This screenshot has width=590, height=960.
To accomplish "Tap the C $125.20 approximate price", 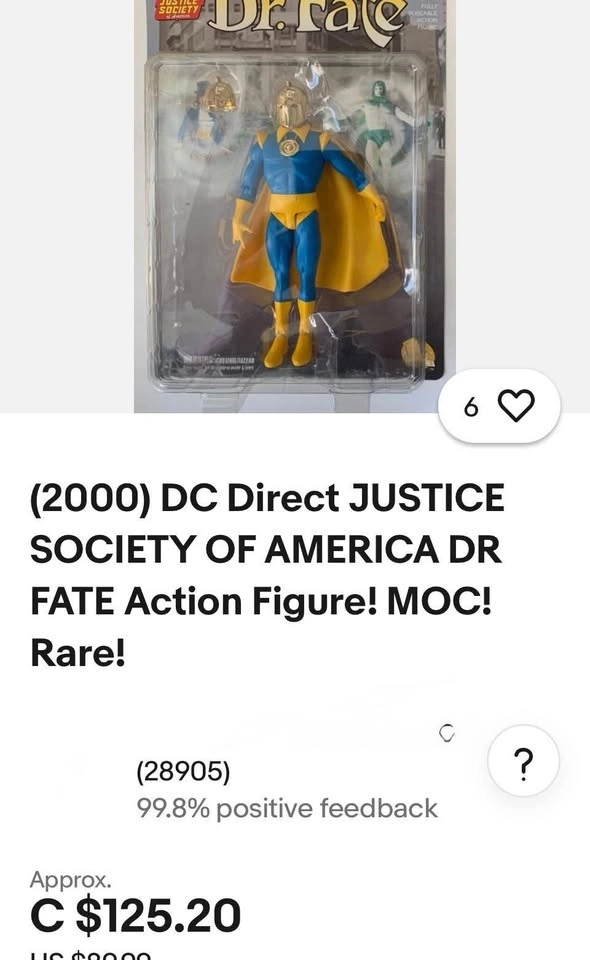I will click(x=136, y=915).
